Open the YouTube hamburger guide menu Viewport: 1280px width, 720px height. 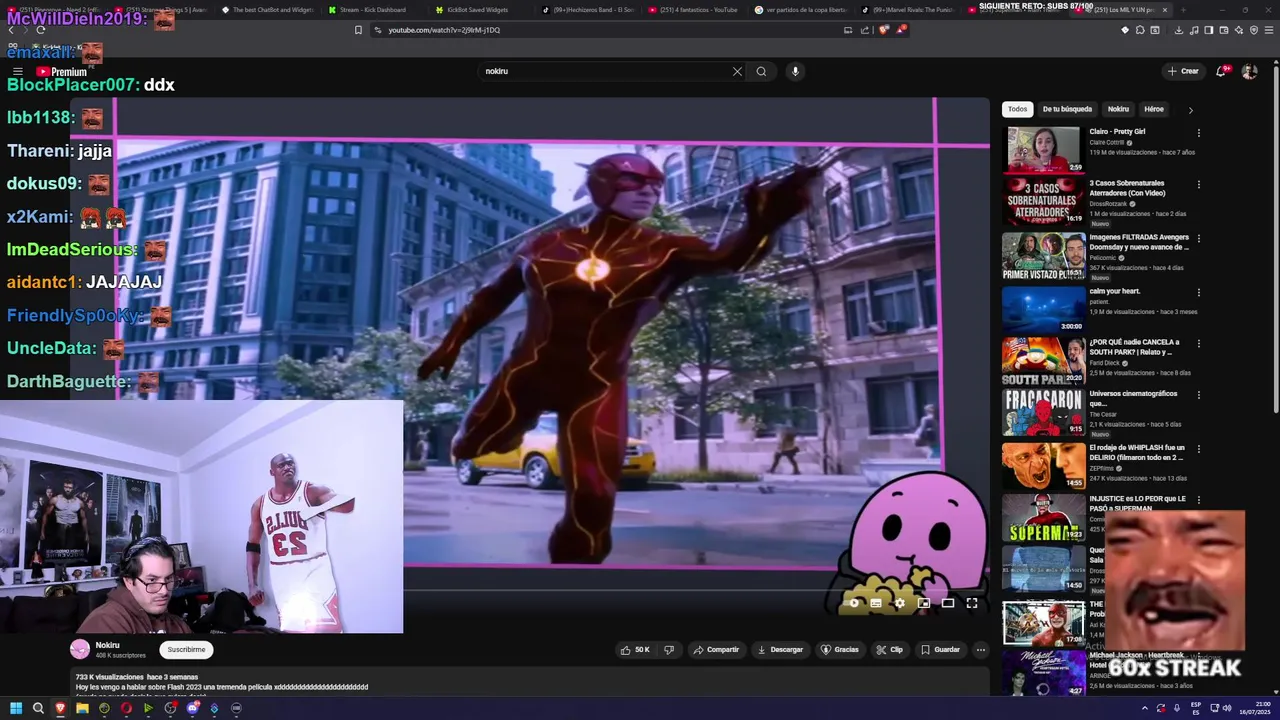17,72
